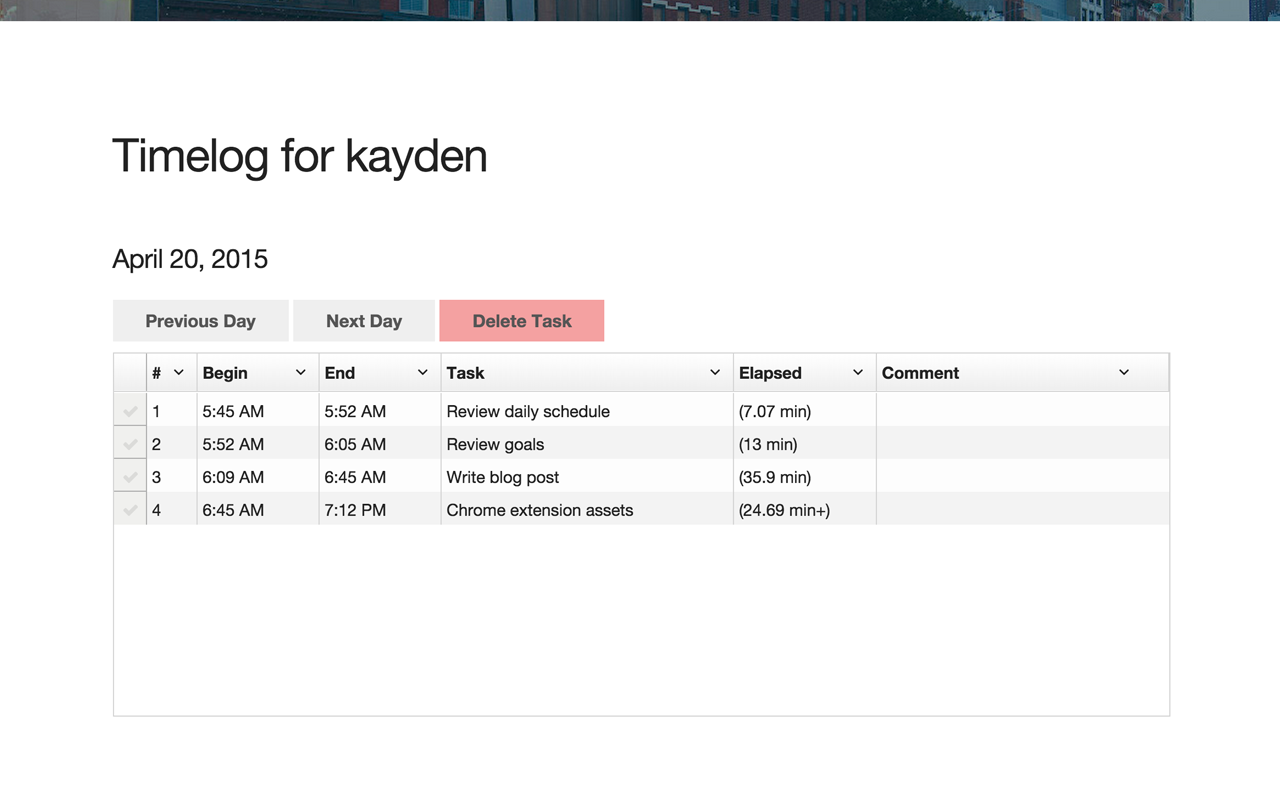Open the Begin column dropdown menu
Image resolution: width=1280 pixels, height=800 pixels.
300,373
